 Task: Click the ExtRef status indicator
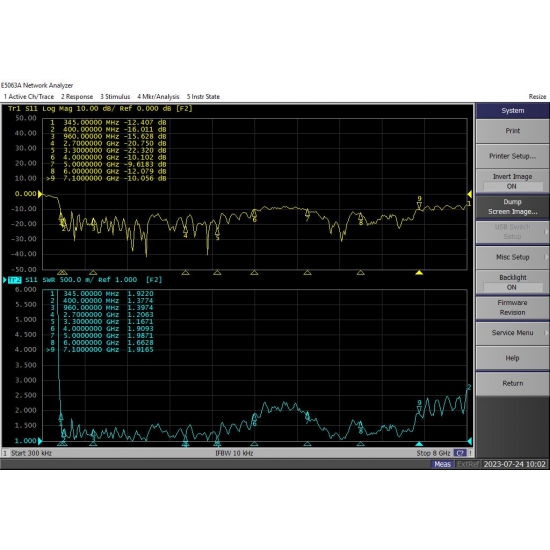pos(468,464)
